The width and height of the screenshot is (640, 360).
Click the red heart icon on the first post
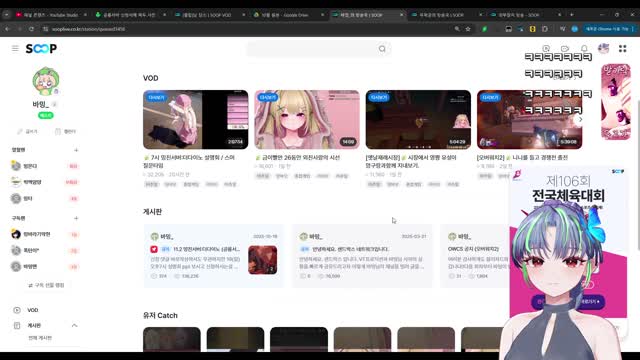[x=154, y=249]
